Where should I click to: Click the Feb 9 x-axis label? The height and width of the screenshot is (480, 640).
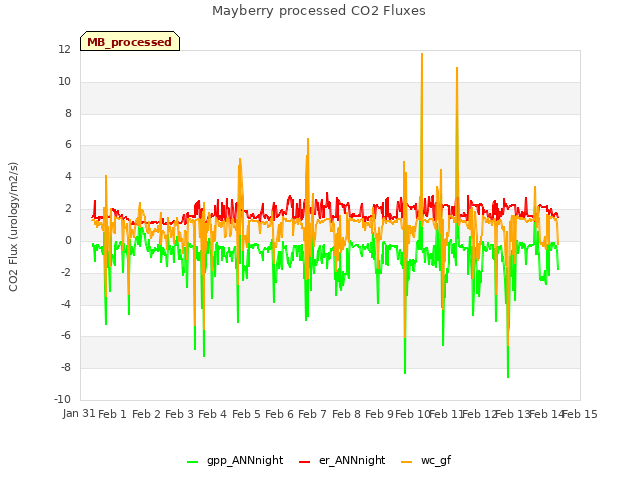click(379, 414)
